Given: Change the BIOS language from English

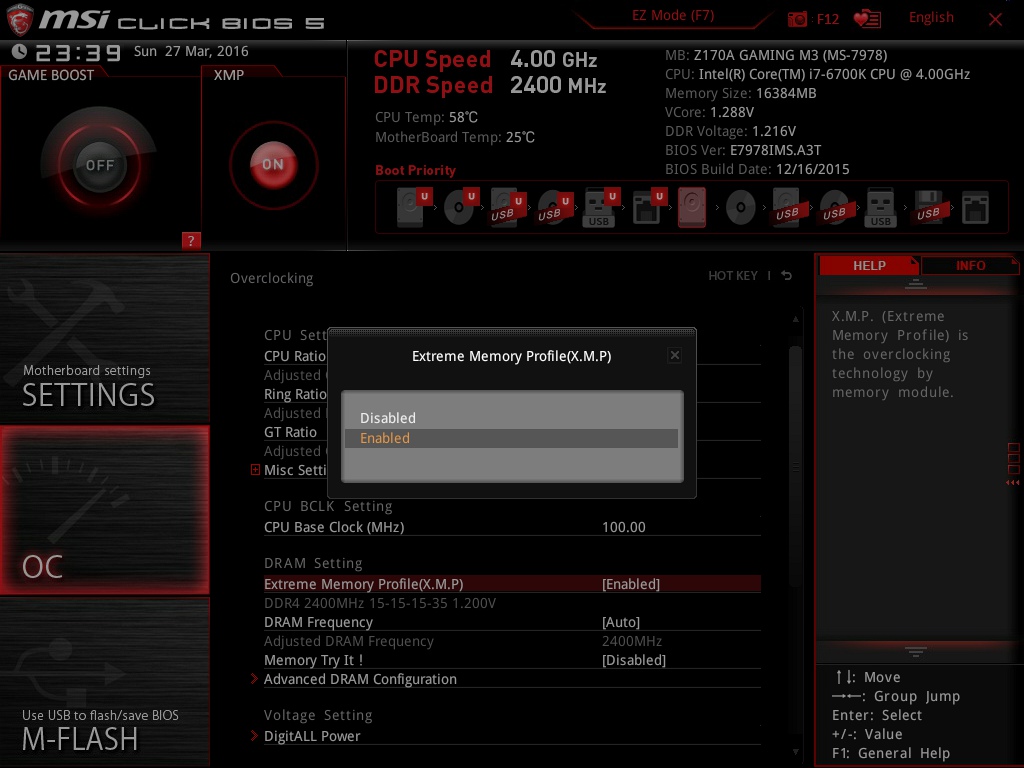Looking at the screenshot, I should pyautogui.click(x=931, y=18).
